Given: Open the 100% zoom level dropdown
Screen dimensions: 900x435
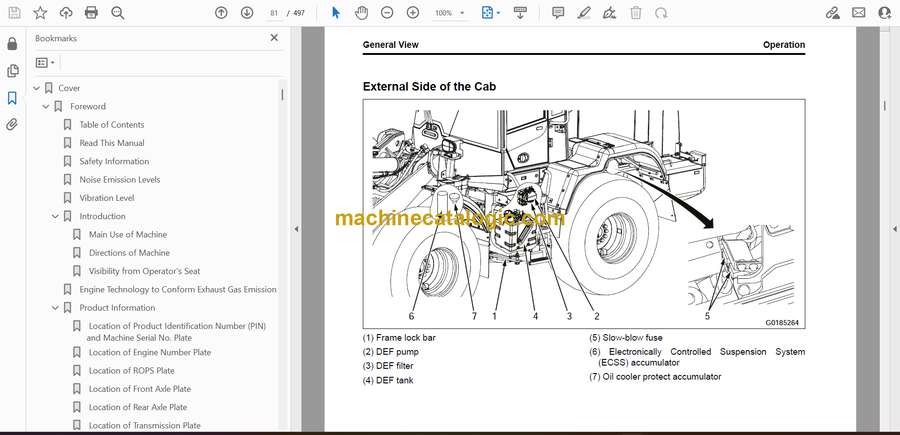Looking at the screenshot, I should pos(449,13).
